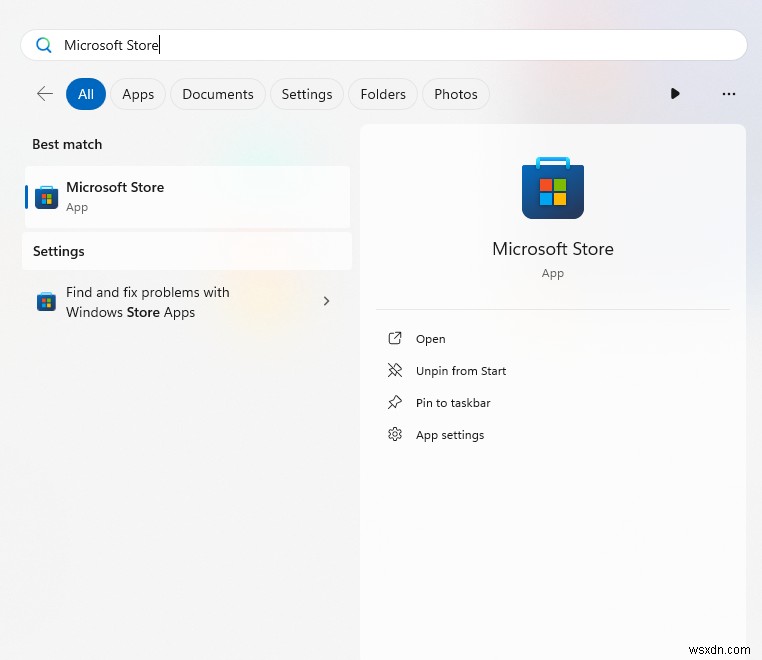Viewport: 762px width, 660px height.
Task: Go back using the left arrow
Action: [45, 93]
